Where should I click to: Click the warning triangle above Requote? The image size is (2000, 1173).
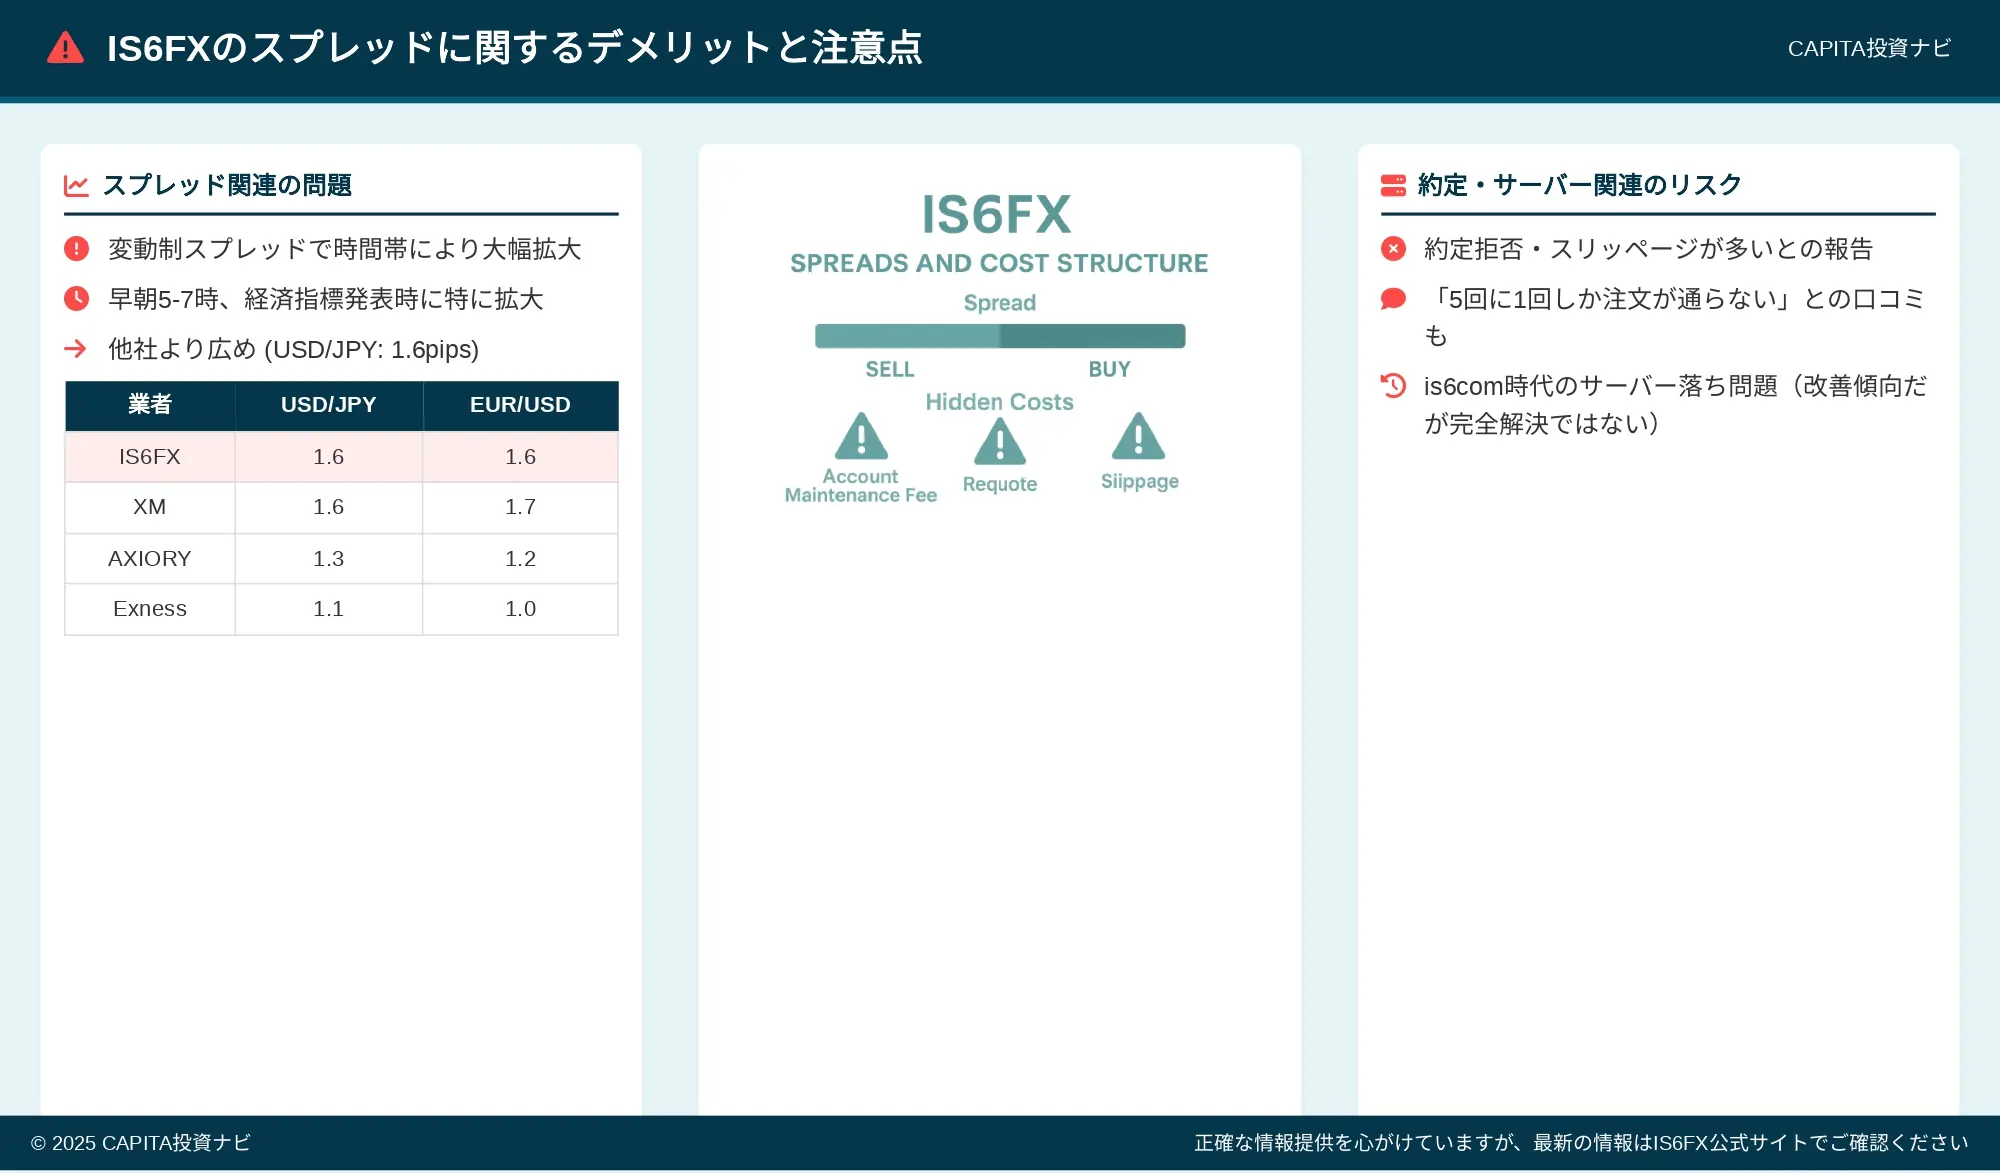tap(1000, 441)
